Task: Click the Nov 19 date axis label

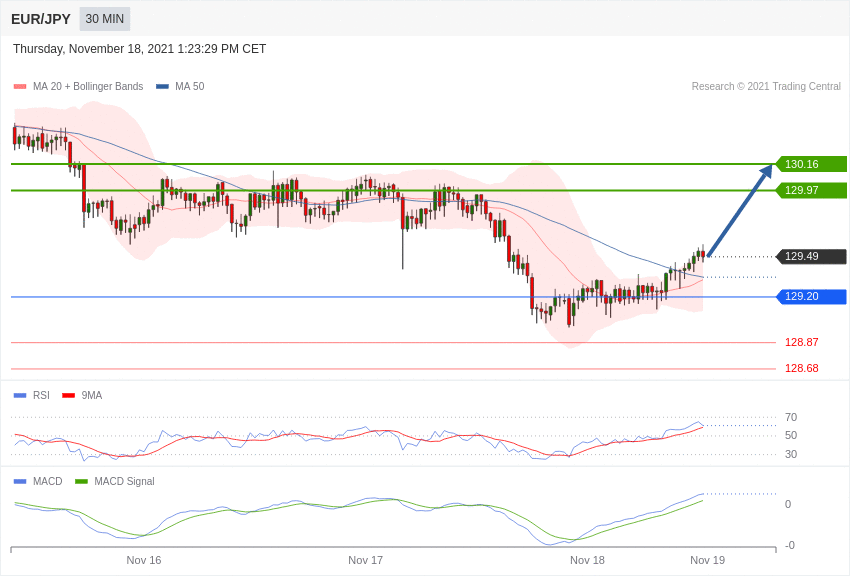Action: tap(707, 560)
